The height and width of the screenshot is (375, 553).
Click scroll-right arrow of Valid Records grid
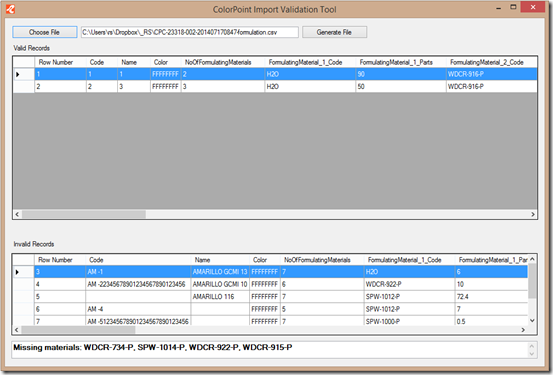coord(533,214)
